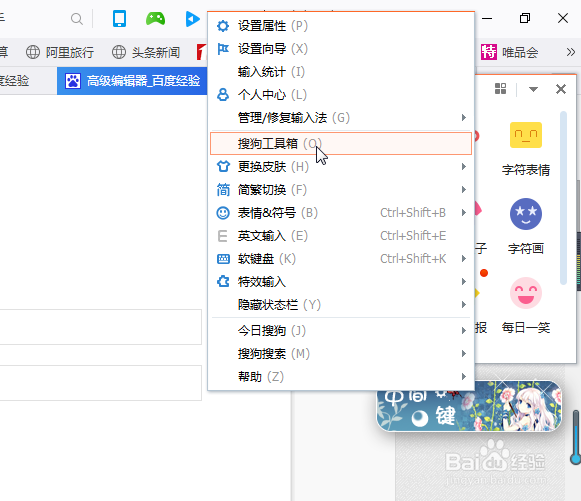Open 每日一笑 pink laughing icon
The image size is (581, 501).
pos(526,293)
